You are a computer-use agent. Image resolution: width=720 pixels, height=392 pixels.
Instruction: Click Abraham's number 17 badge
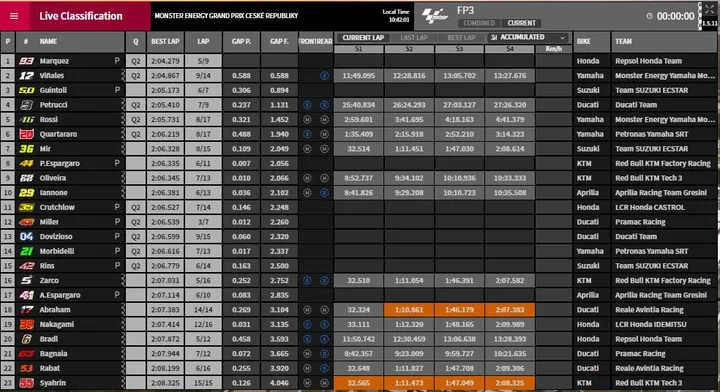point(26,310)
